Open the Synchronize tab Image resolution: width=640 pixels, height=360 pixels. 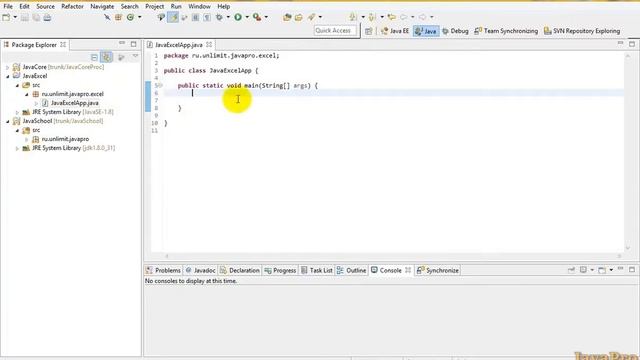point(438,270)
